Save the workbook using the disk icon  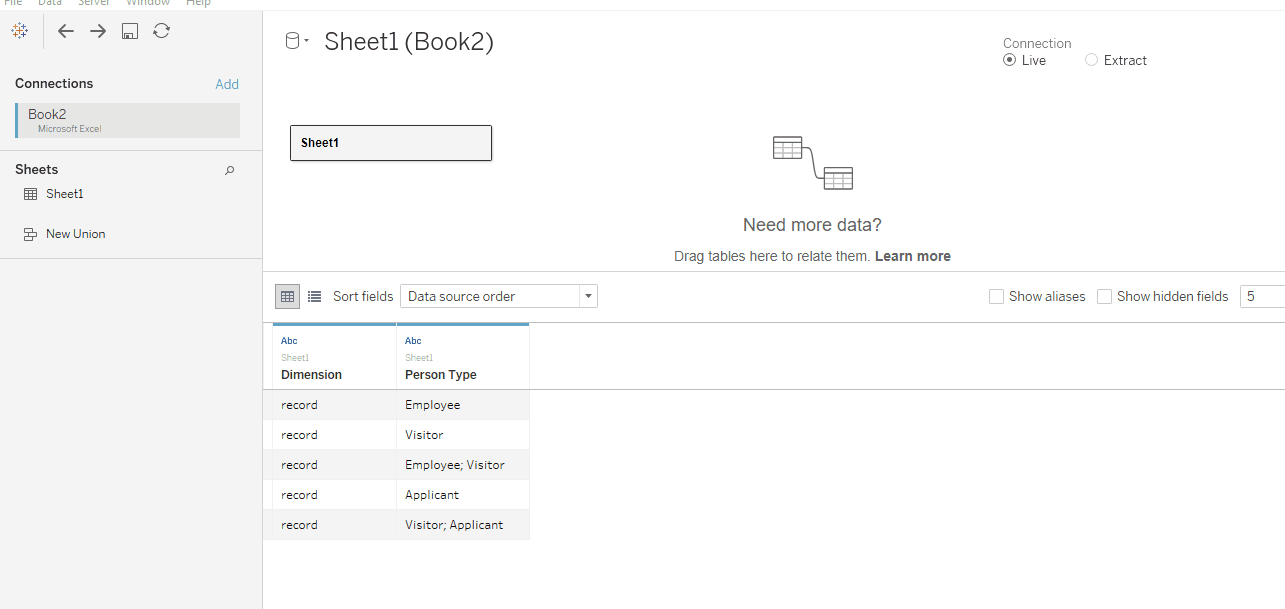[130, 31]
